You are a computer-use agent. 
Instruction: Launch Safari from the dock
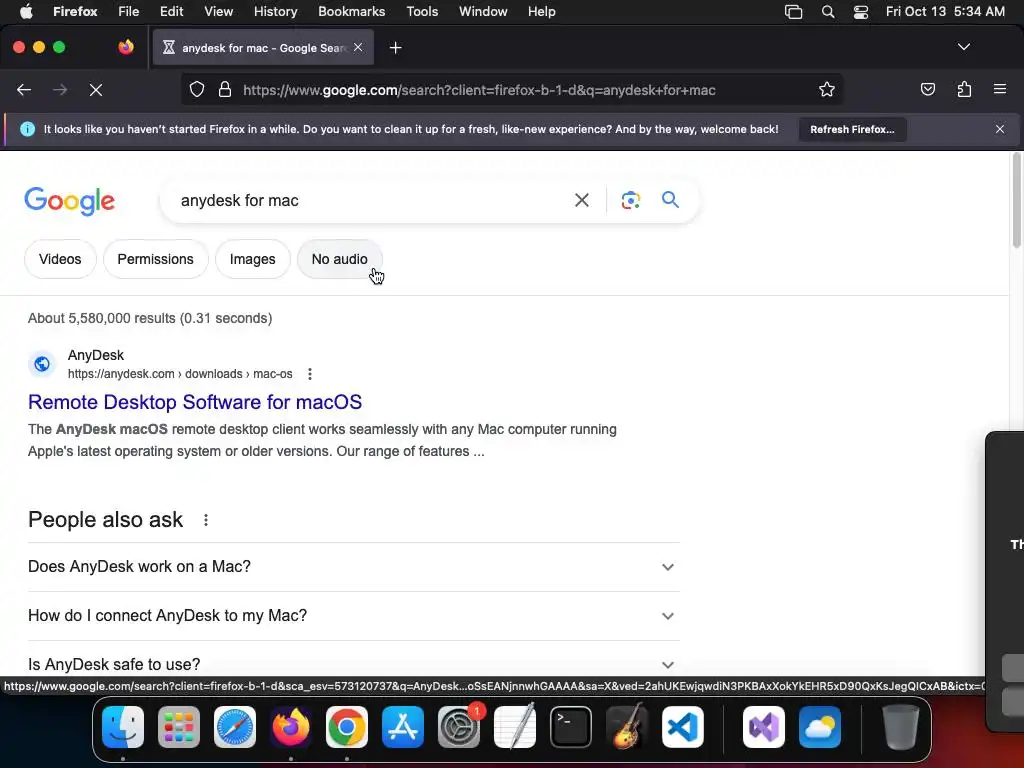pos(235,727)
